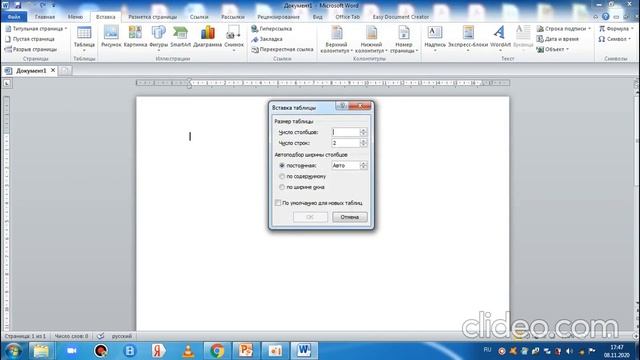Switch to the Рассылки tab
This screenshot has height=360, width=640.
click(x=233, y=17)
